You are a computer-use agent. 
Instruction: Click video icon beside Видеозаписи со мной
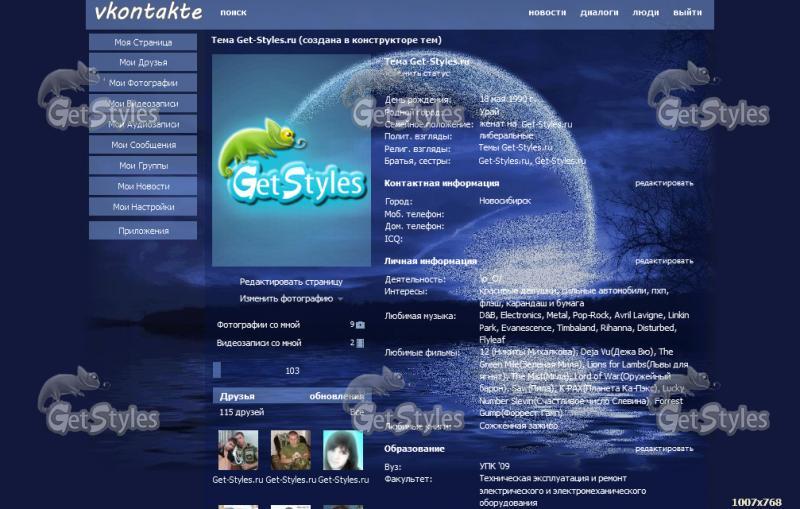pyautogui.click(x=361, y=343)
